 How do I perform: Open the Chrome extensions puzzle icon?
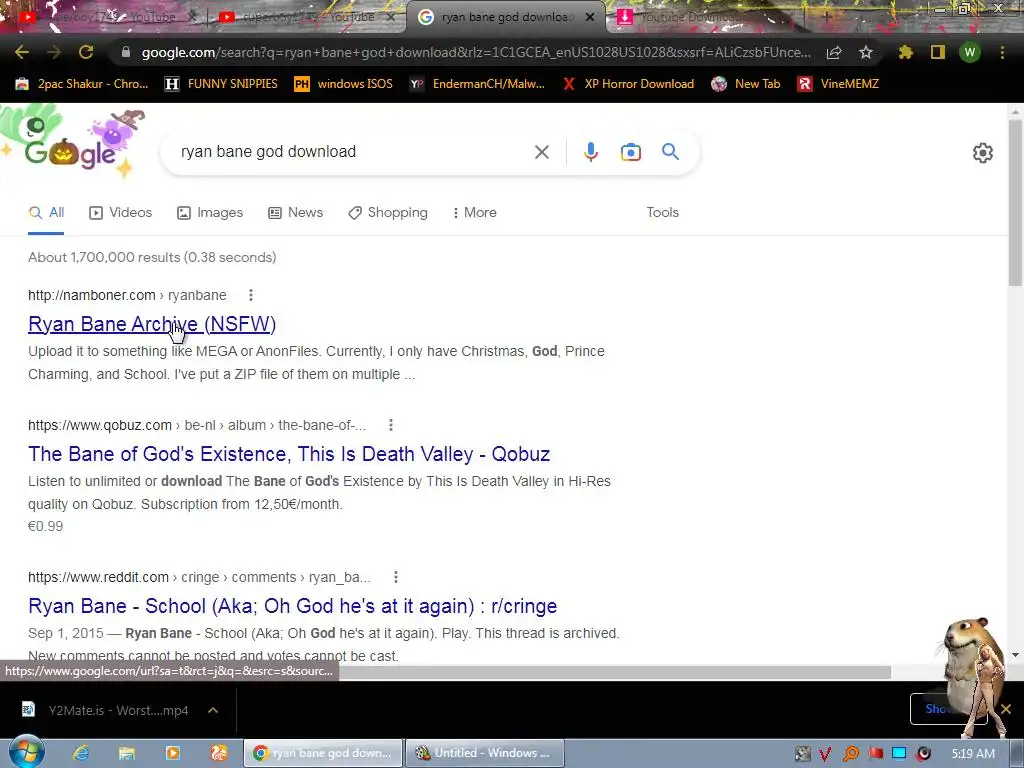[906, 52]
